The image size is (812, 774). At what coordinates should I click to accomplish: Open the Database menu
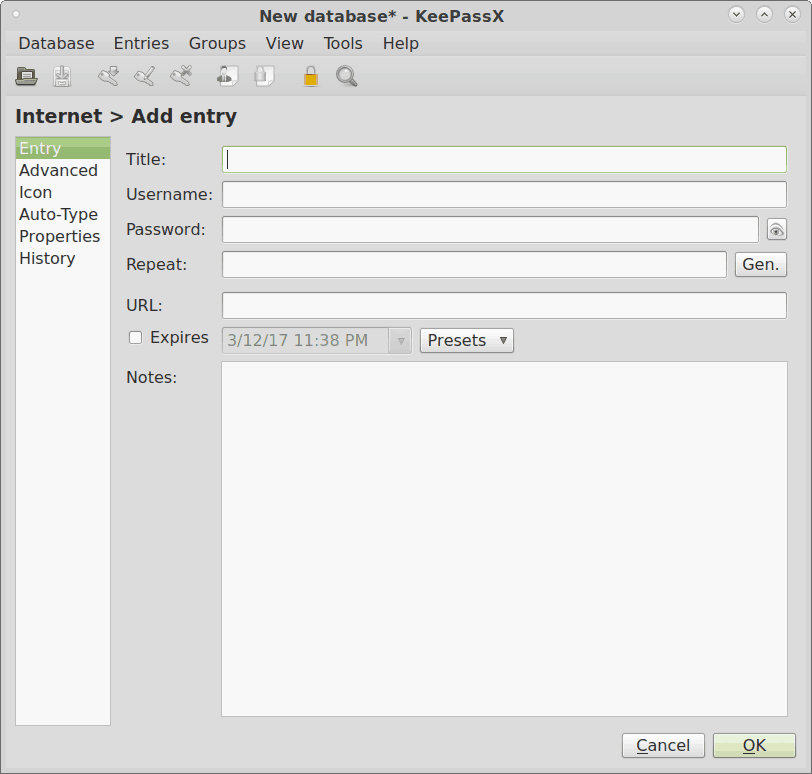tap(56, 43)
